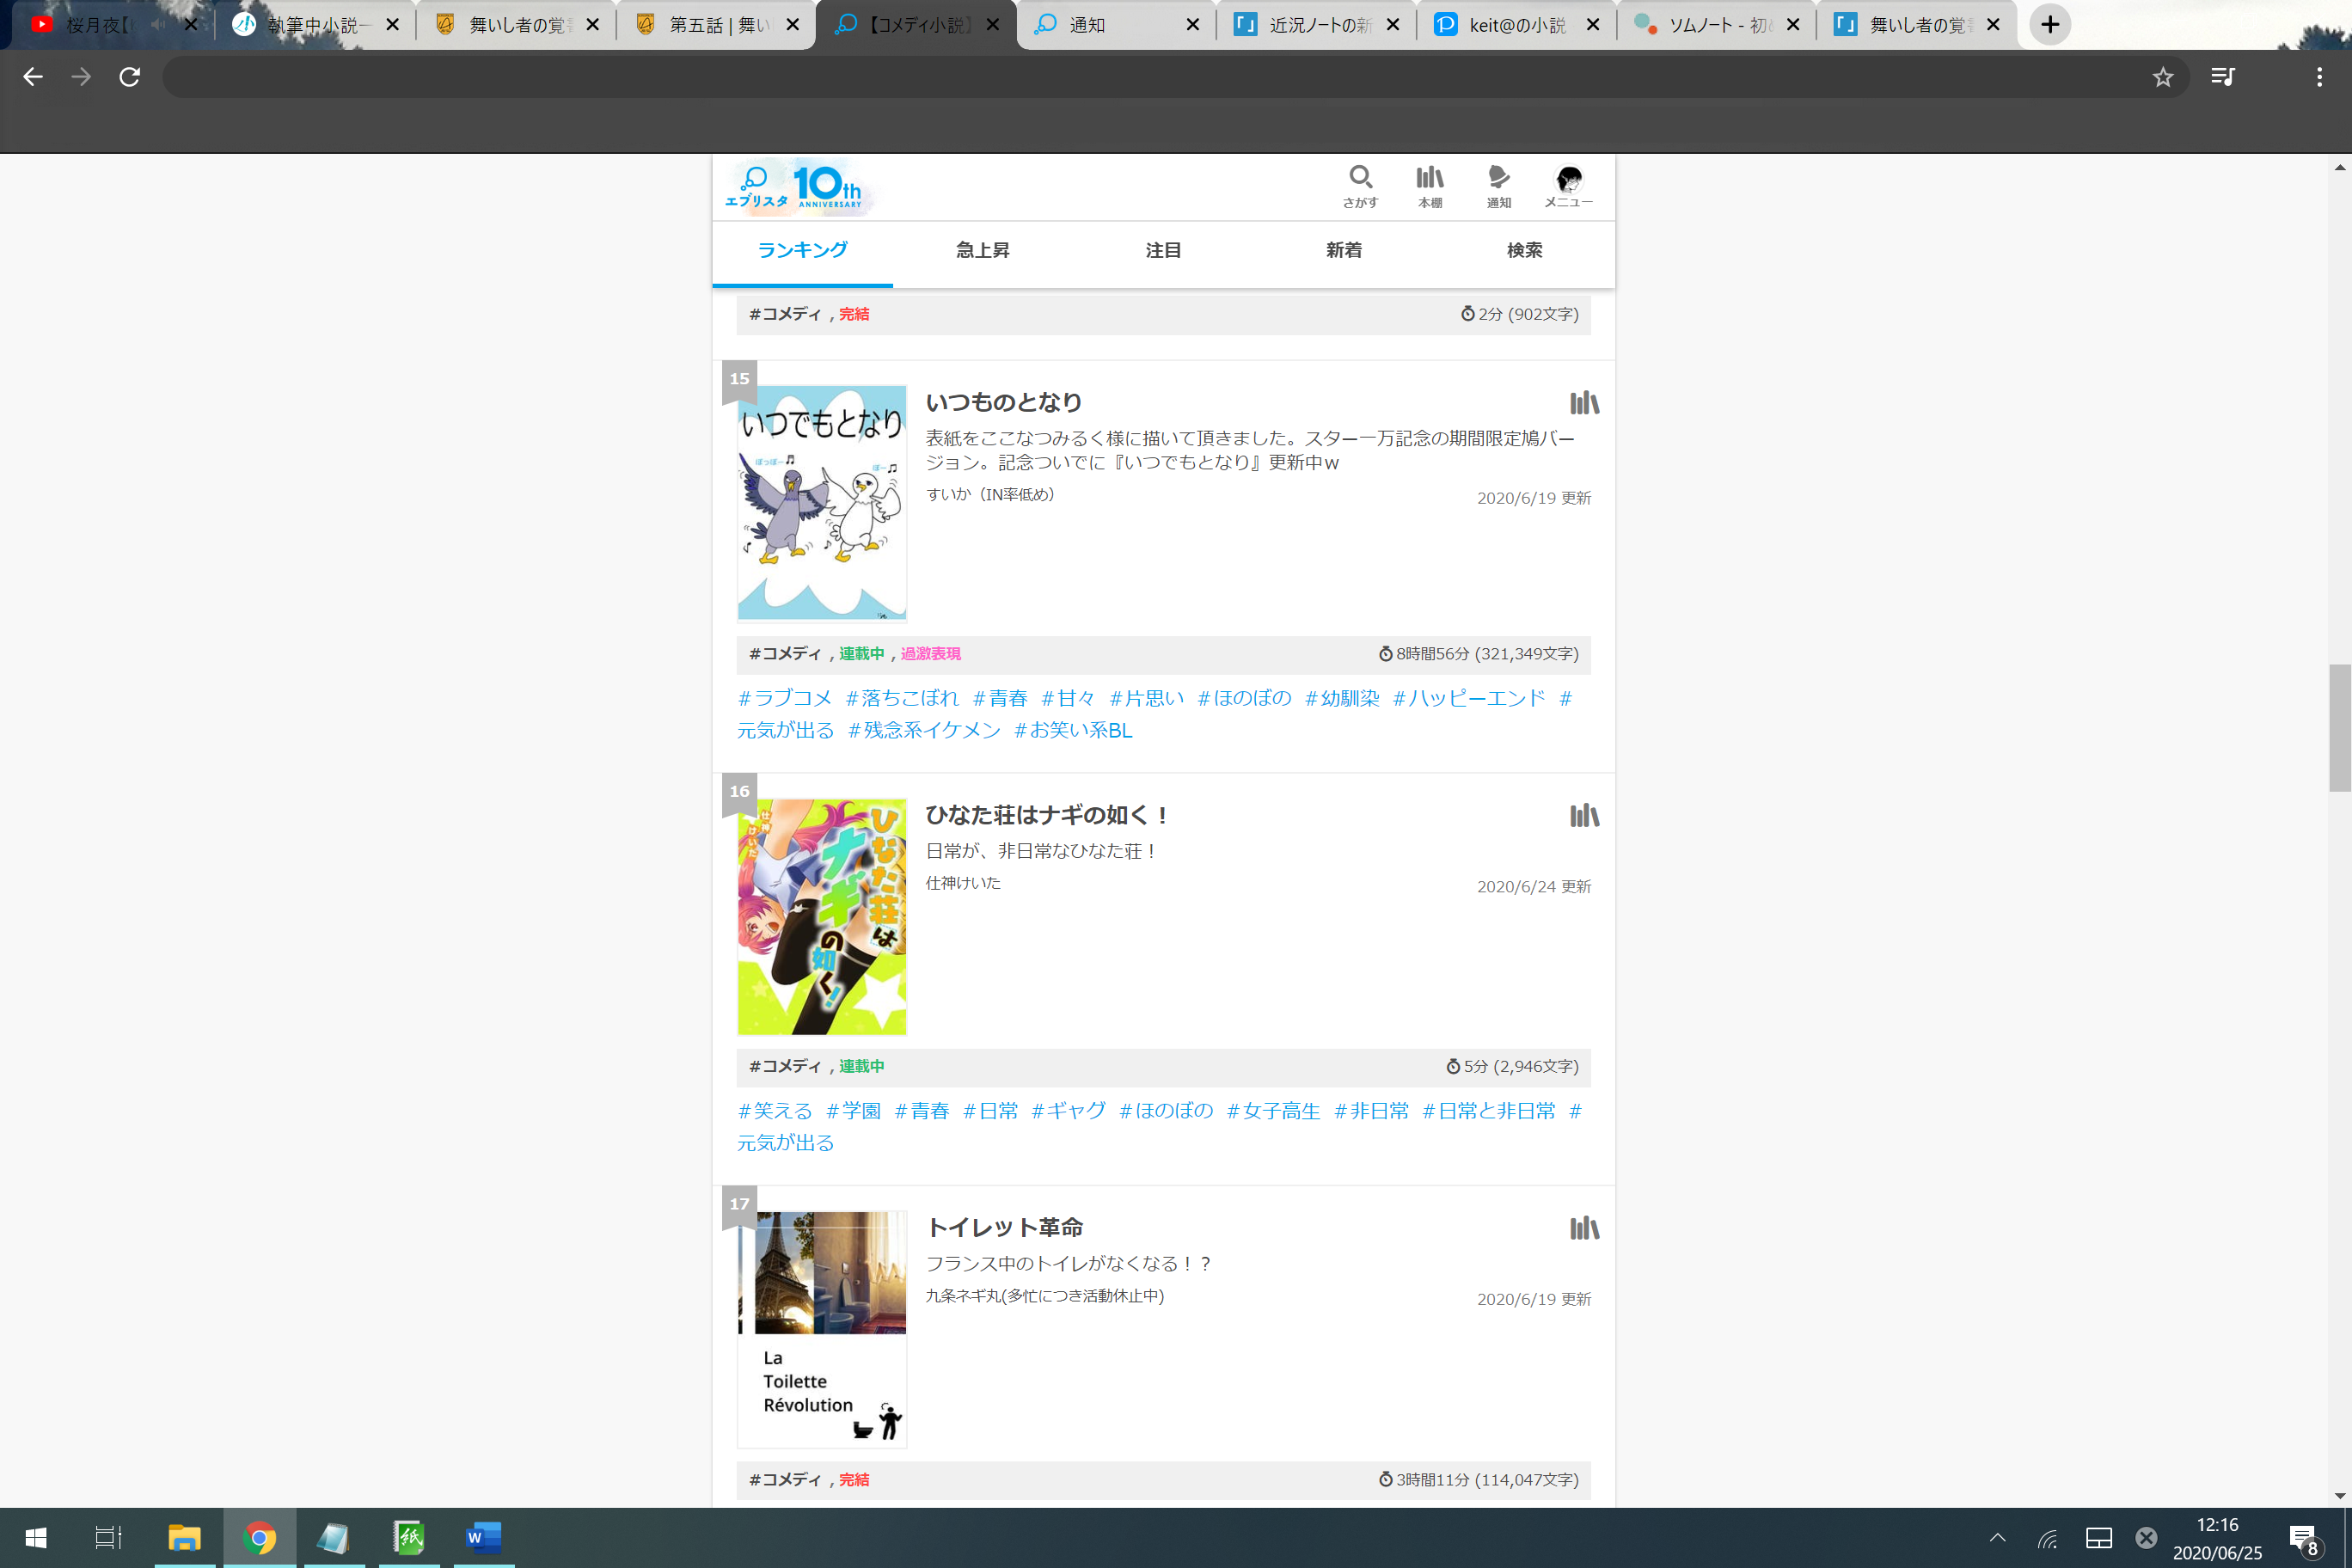Screen dimensions: 2352x1568
Task: Switch to the 新着 tab
Action: (1343, 250)
